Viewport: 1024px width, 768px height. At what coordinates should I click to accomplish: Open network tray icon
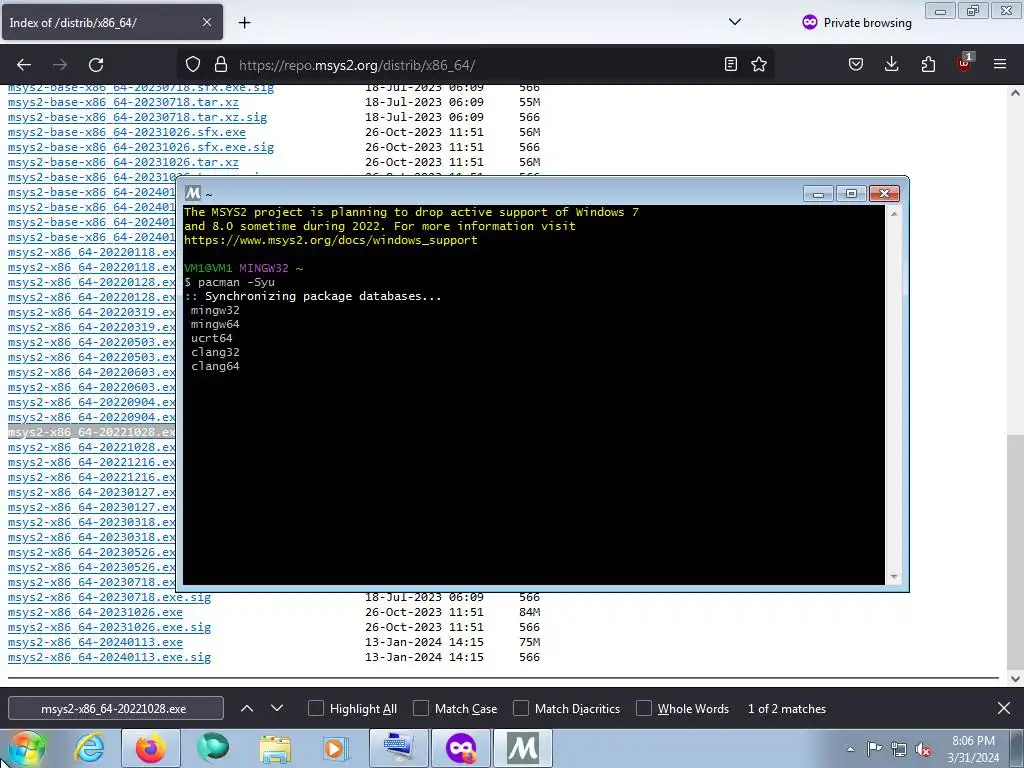tap(899, 749)
